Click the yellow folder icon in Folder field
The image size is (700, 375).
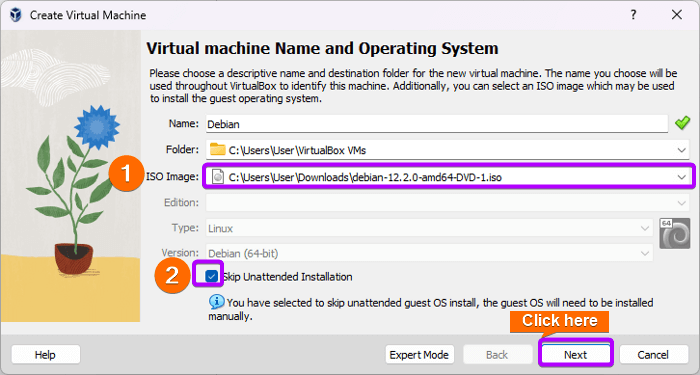pyautogui.click(x=217, y=150)
